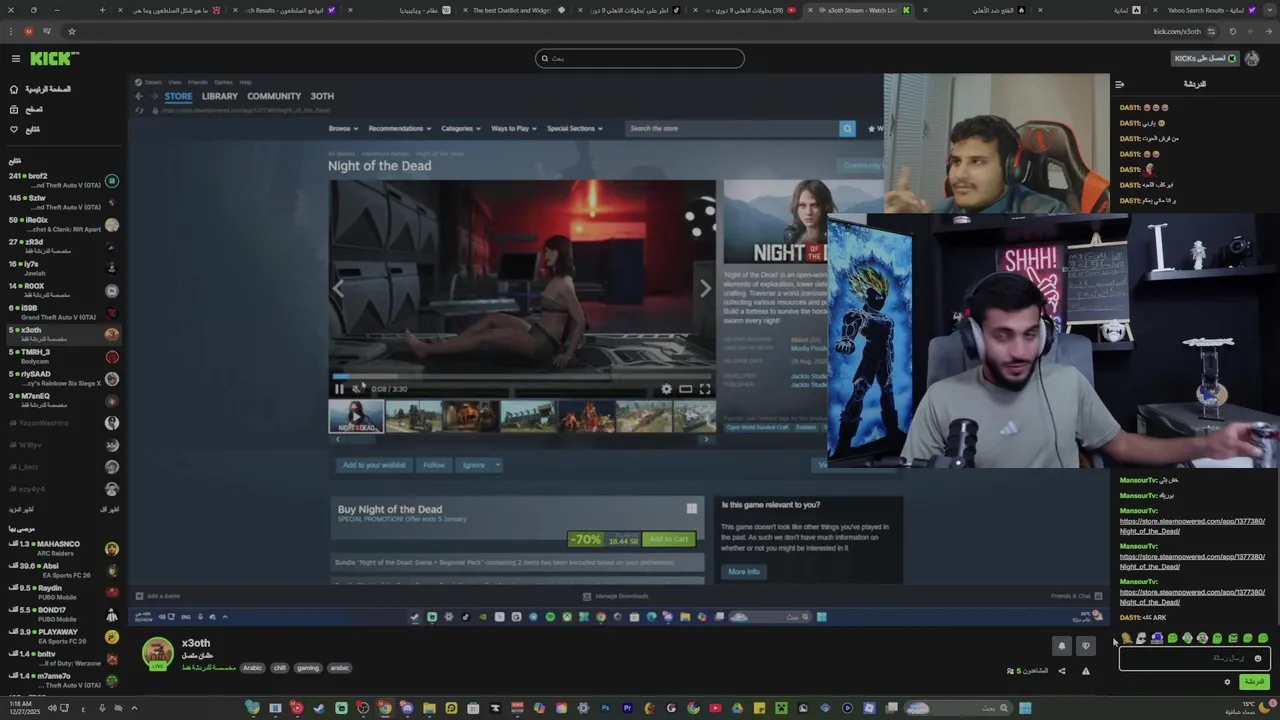The height and width of the screenshot is (720, 1280).
Task: Toggle stream notifications bell
Action: click(x=1062, y=646)
